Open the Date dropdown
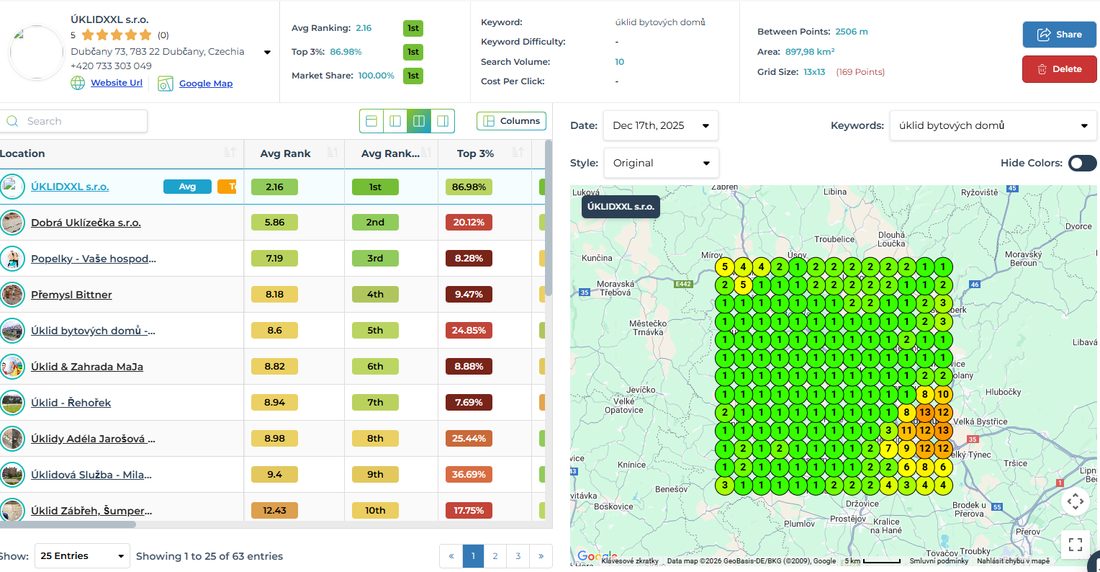 (x=660, y=126)
